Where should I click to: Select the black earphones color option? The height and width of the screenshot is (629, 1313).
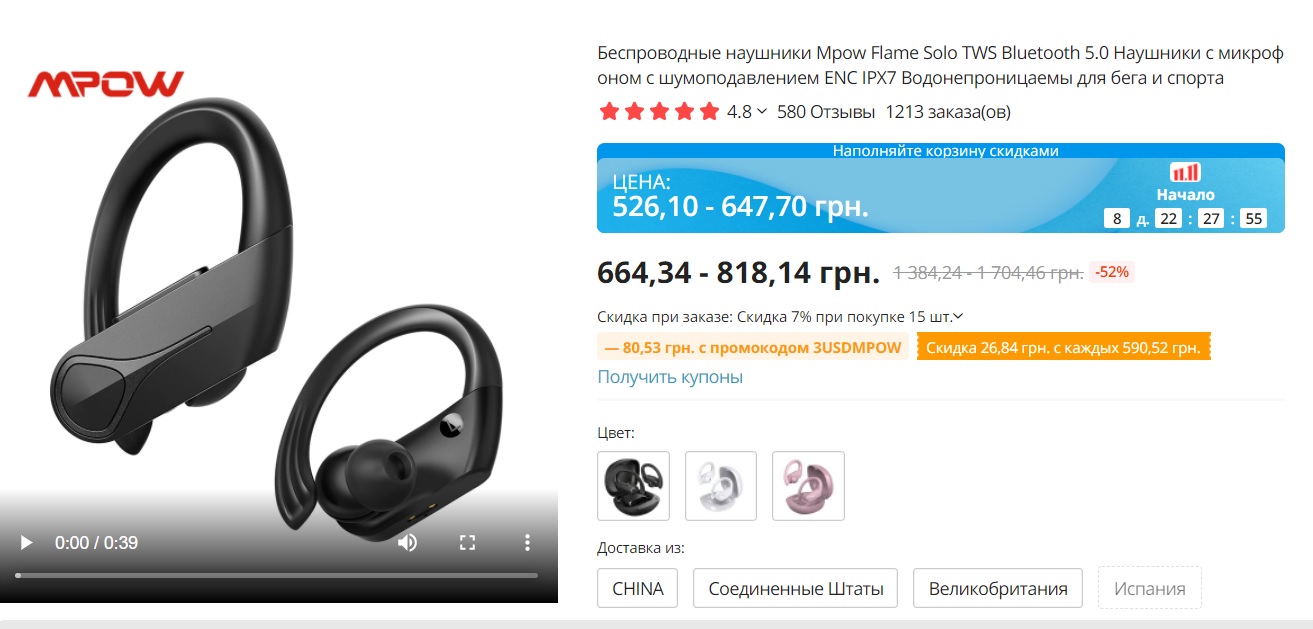coord(634,486)
